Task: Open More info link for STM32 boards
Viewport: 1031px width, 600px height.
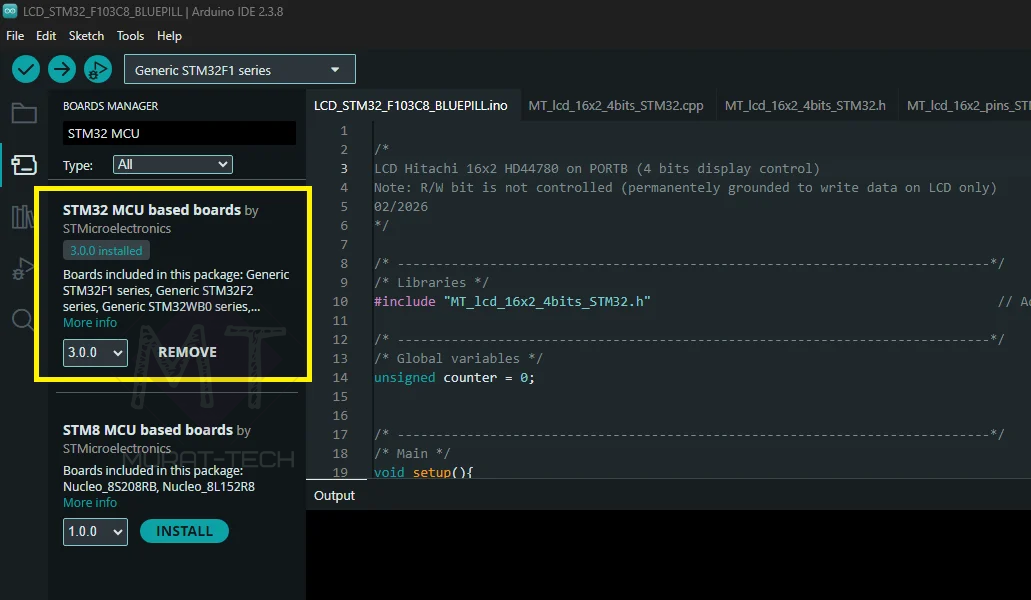Action: pos(90,323)
